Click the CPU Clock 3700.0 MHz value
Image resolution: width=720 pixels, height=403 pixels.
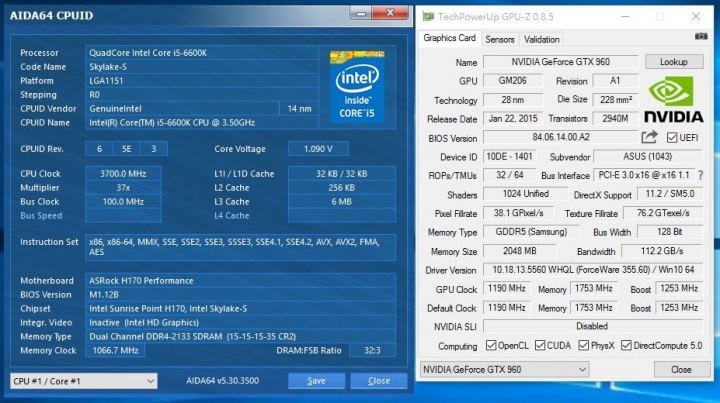(x=123, y=174)
